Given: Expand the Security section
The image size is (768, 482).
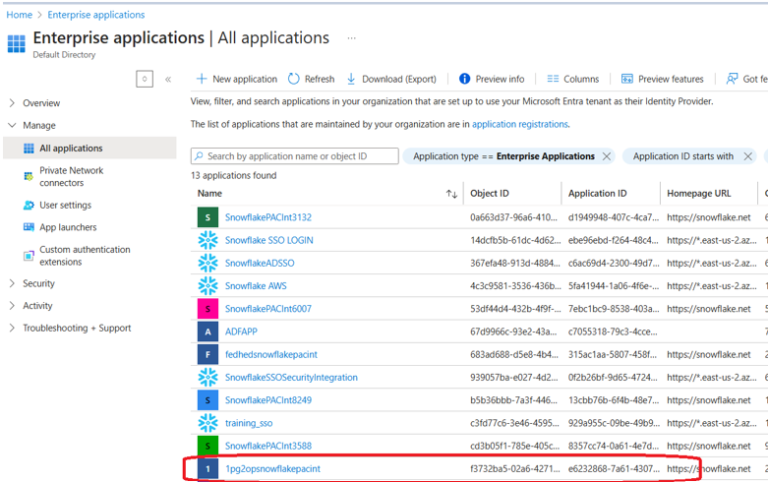Looking at the screenshot, I should click(12, 283).
